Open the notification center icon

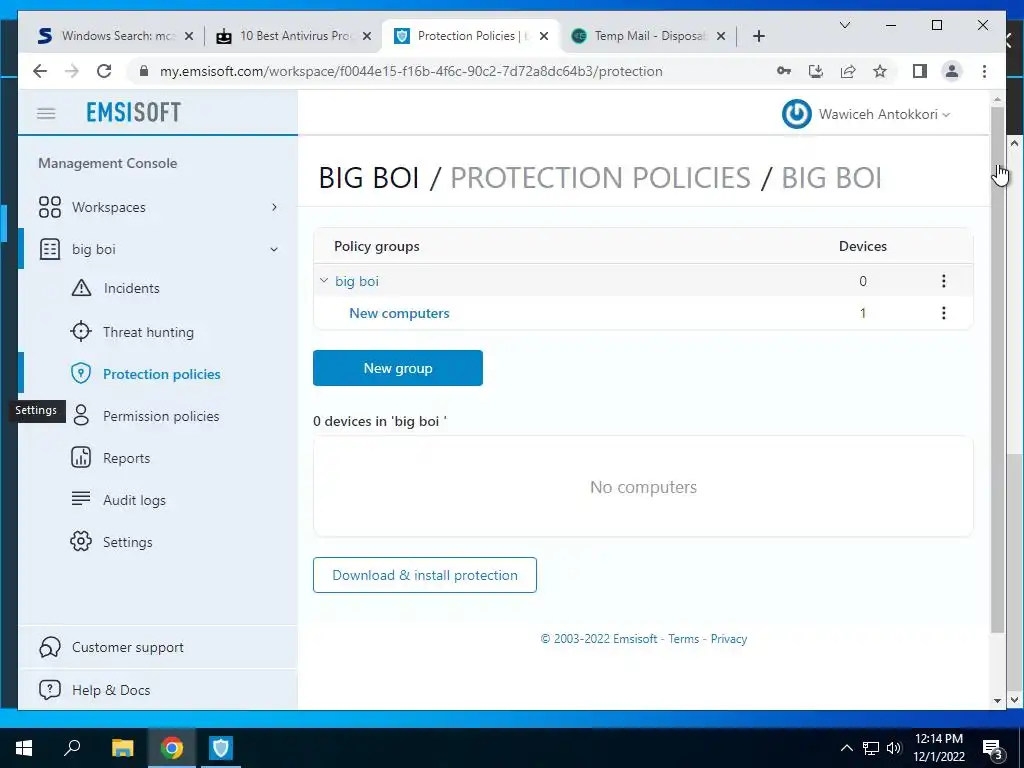(x=992, y=748)
